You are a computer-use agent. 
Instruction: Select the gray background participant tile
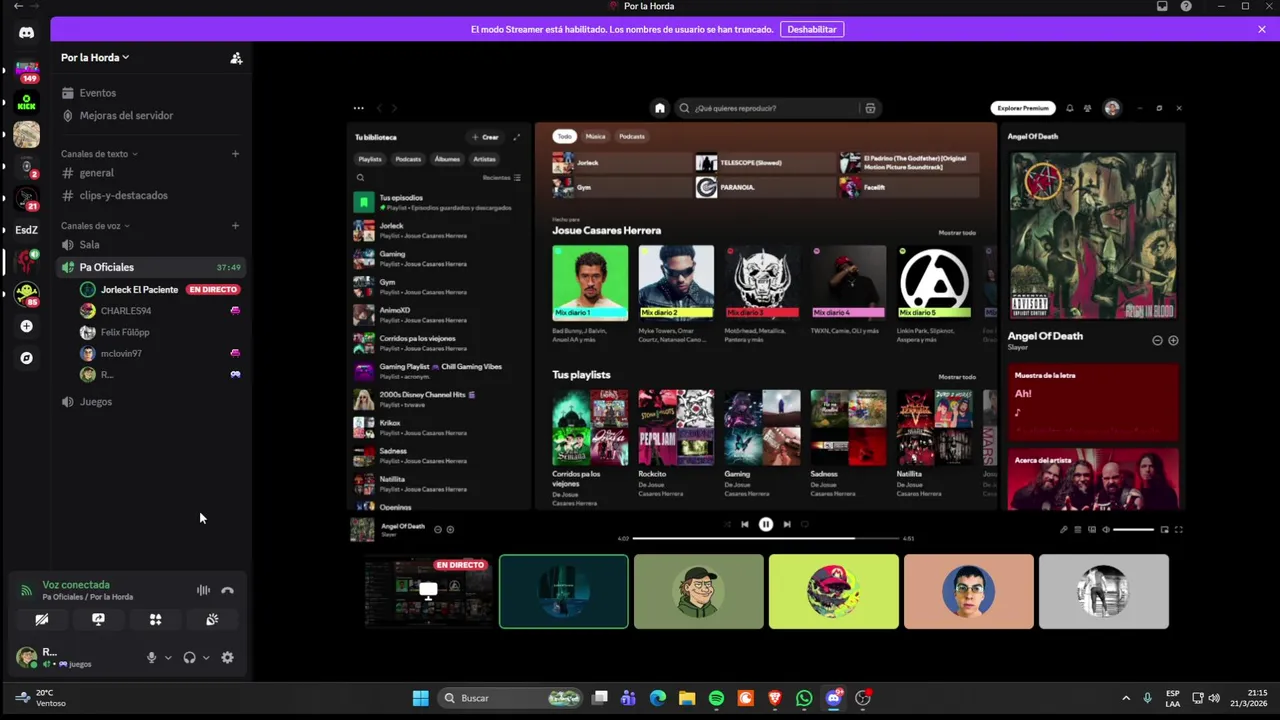(x=1103, y=592)
